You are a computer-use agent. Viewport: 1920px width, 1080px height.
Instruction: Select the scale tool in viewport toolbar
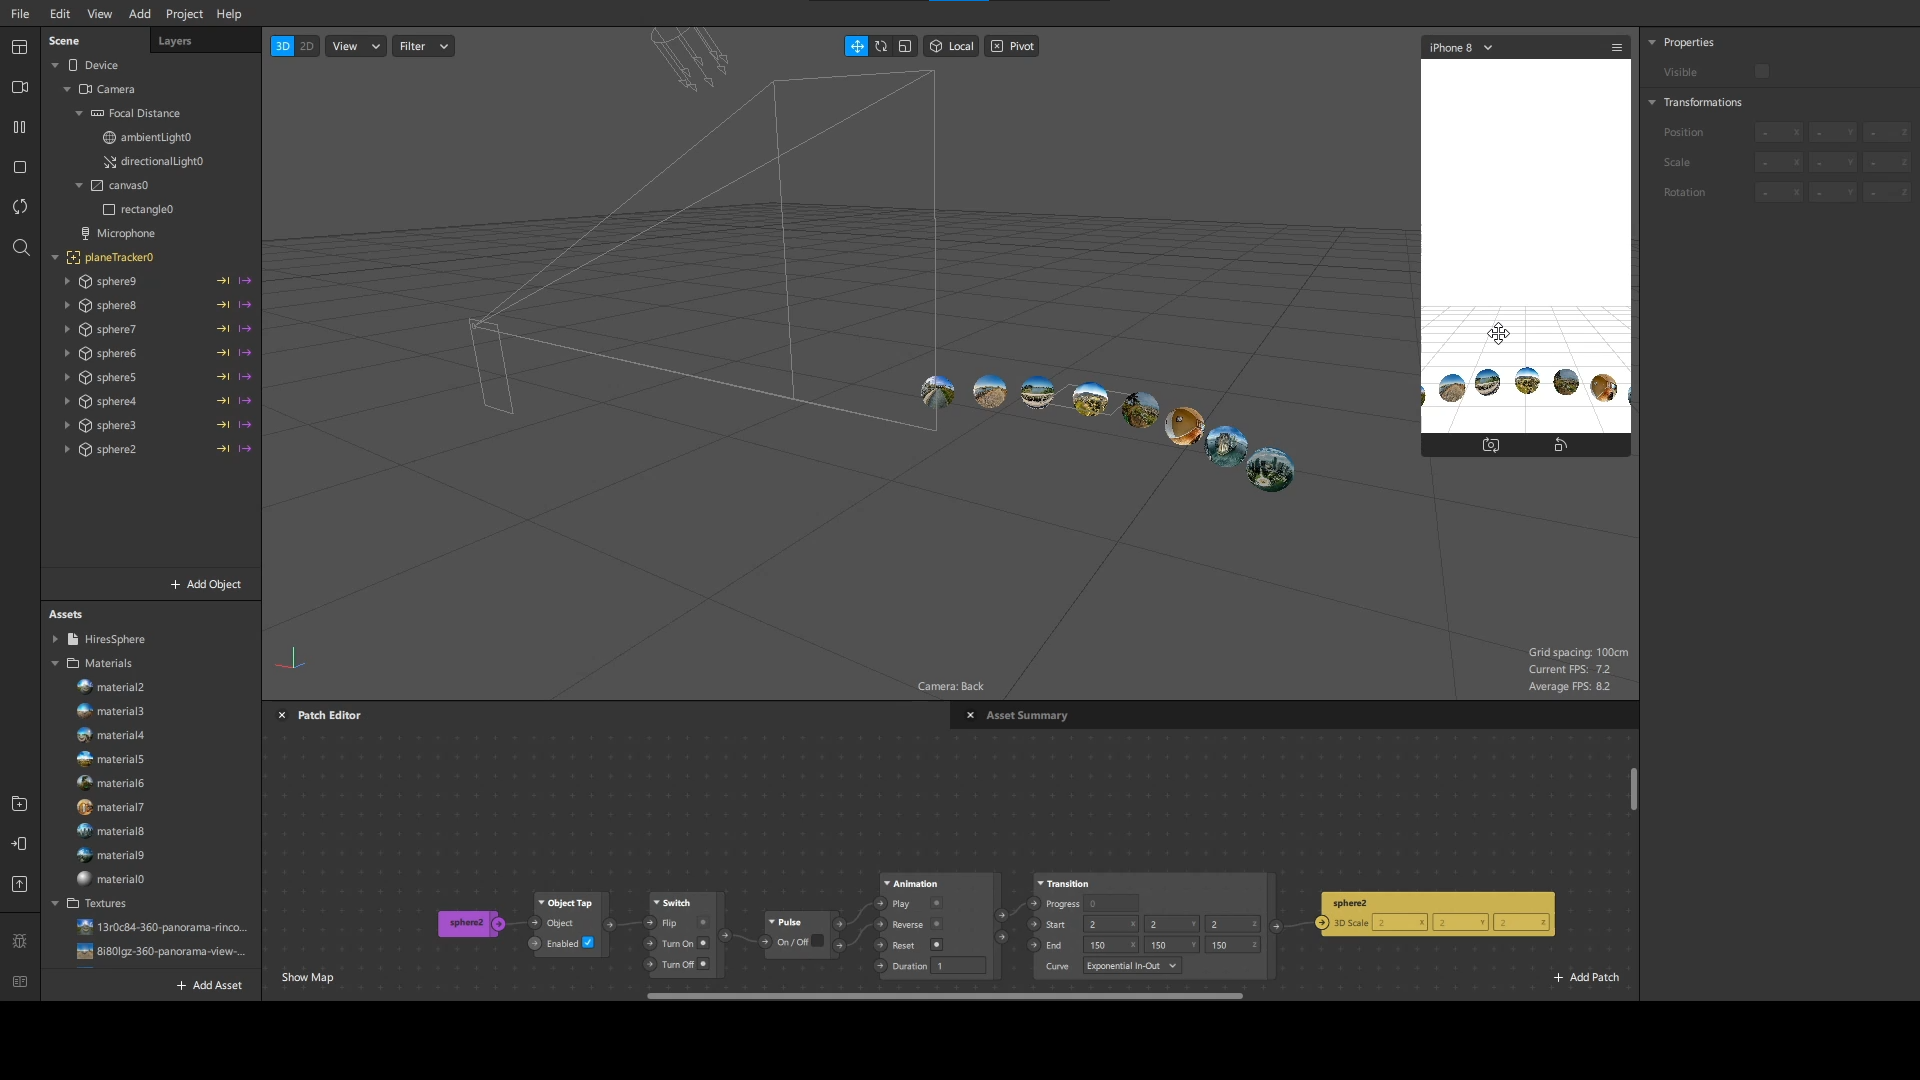(x=905, y=46)
